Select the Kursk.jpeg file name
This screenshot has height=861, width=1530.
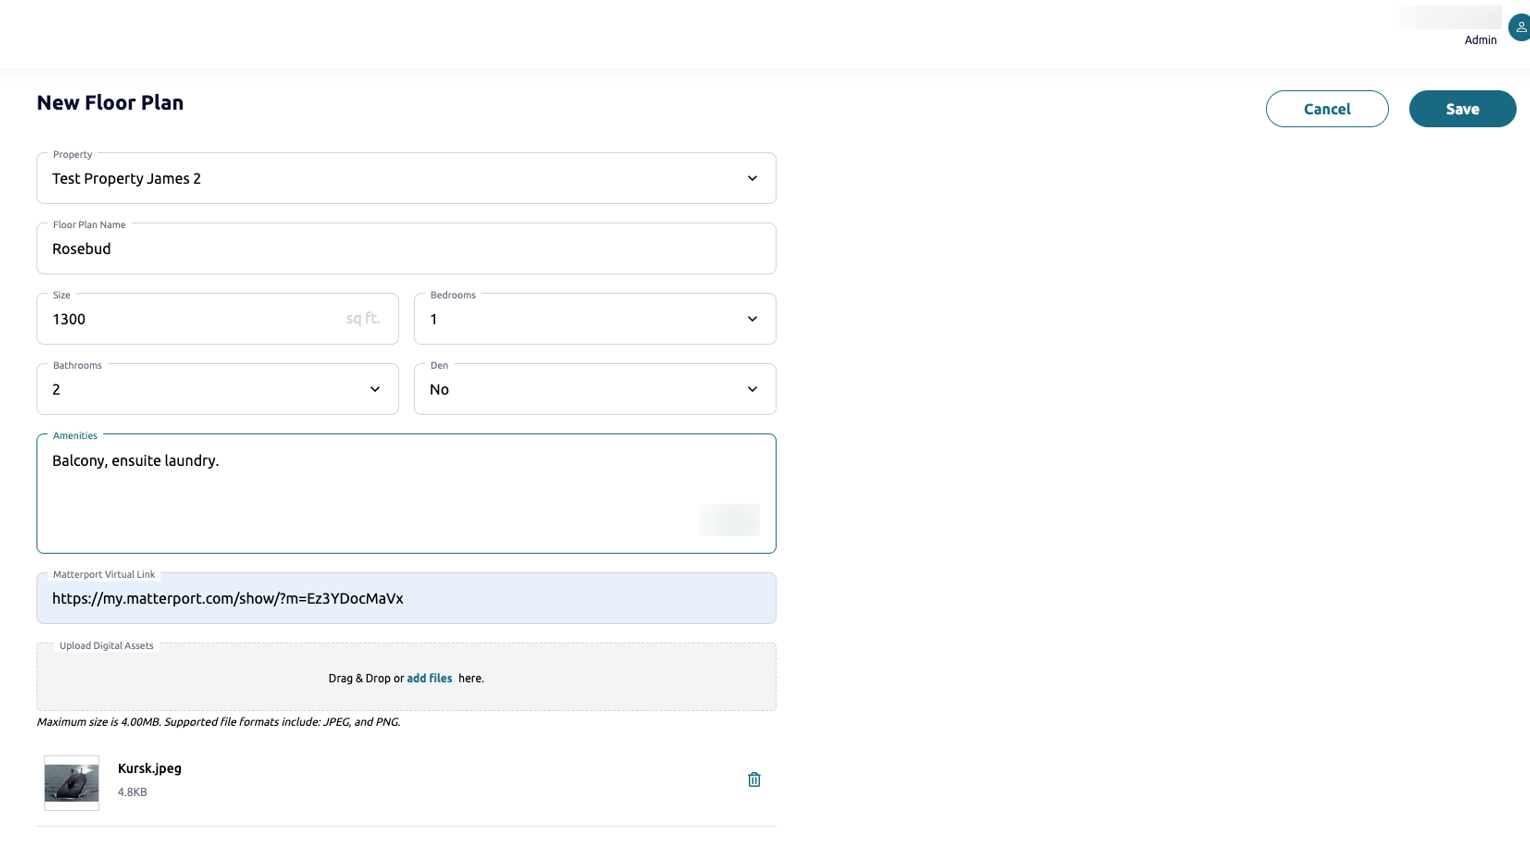coord(150,768)
